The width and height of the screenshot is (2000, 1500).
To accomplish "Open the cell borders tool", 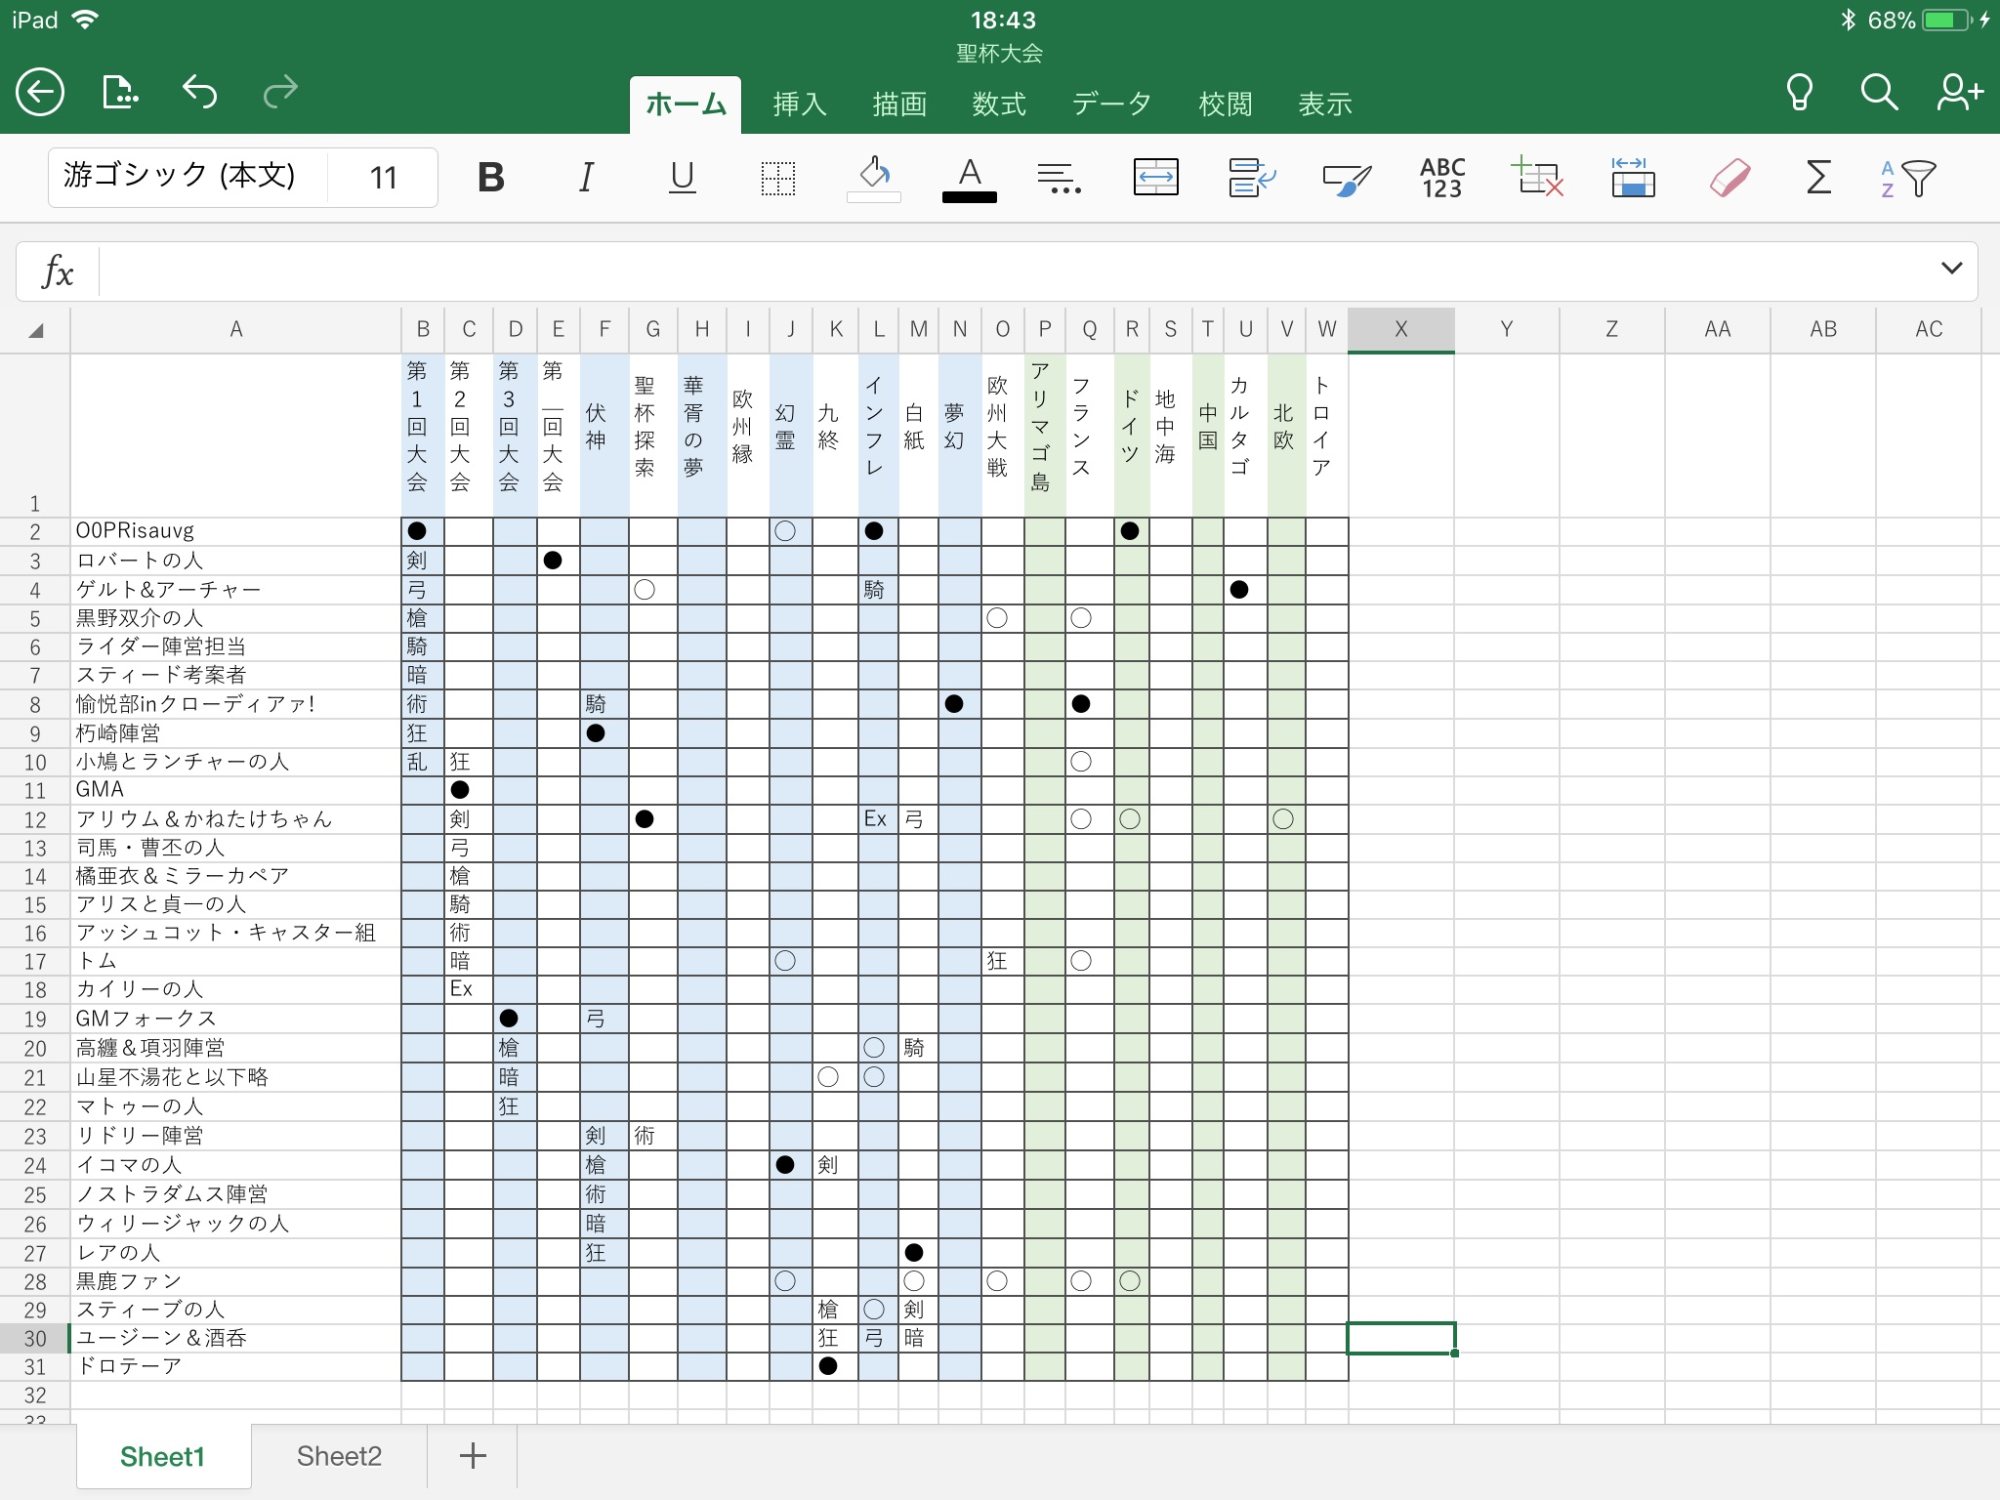I will pos(777,178).
